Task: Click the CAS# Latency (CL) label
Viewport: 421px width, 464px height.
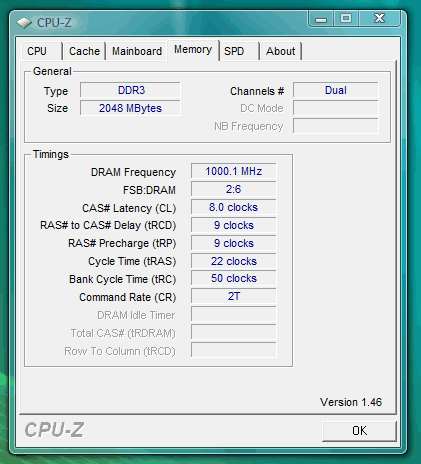Action: 129,208
